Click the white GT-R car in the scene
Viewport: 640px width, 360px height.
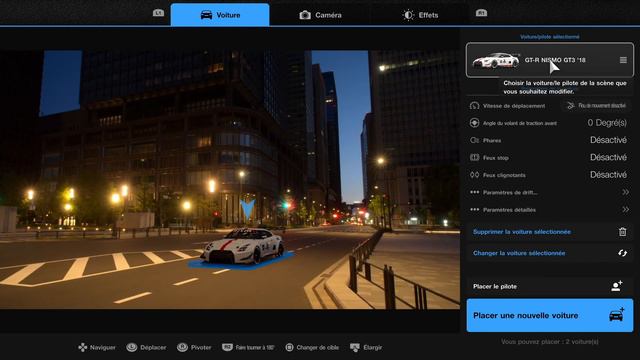tap(243, 246)
